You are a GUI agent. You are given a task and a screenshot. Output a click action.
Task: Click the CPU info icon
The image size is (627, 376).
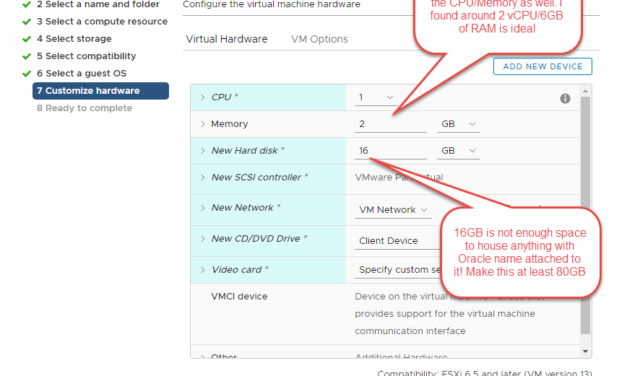tap(565, 98)
